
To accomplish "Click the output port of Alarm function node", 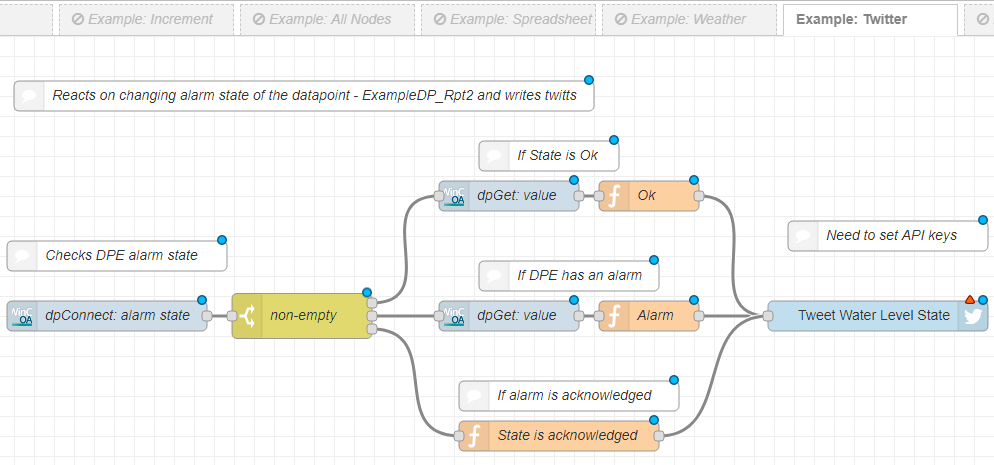I will (698, 316).
